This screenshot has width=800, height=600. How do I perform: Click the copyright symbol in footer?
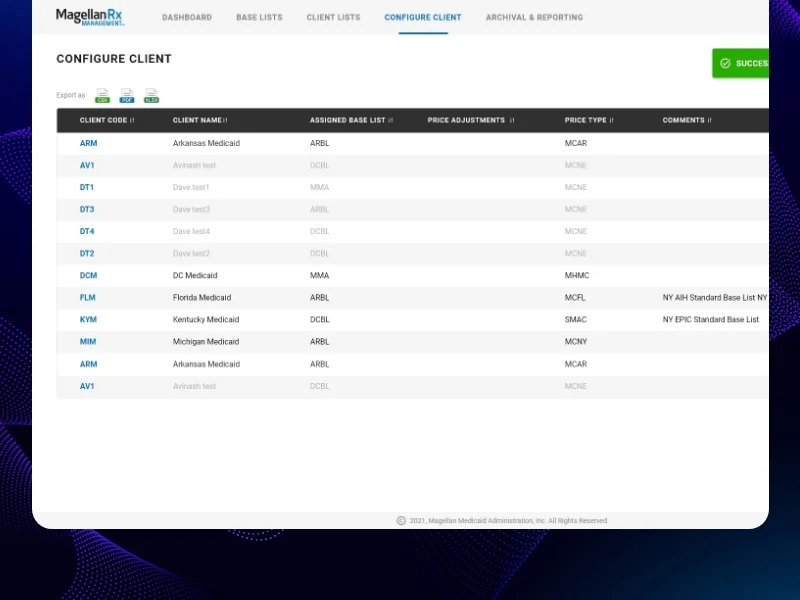401,520
